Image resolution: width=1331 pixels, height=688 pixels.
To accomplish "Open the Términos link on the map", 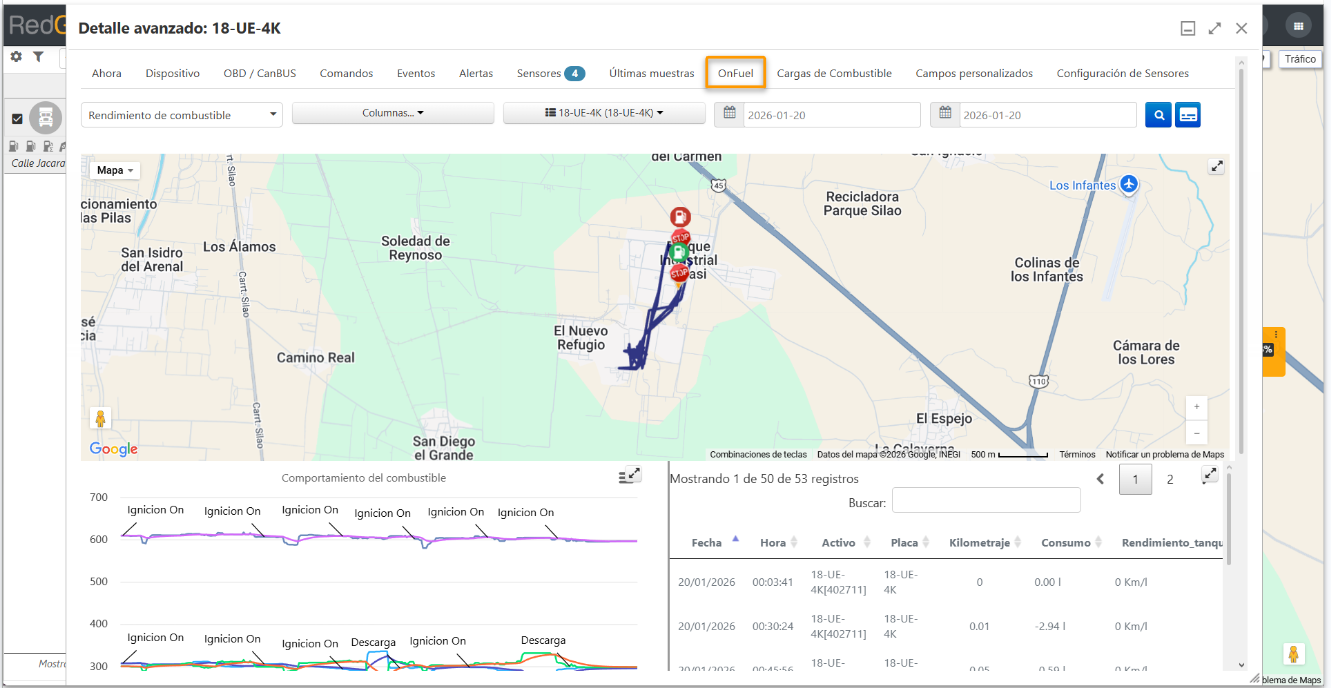I will (1078, 454).
